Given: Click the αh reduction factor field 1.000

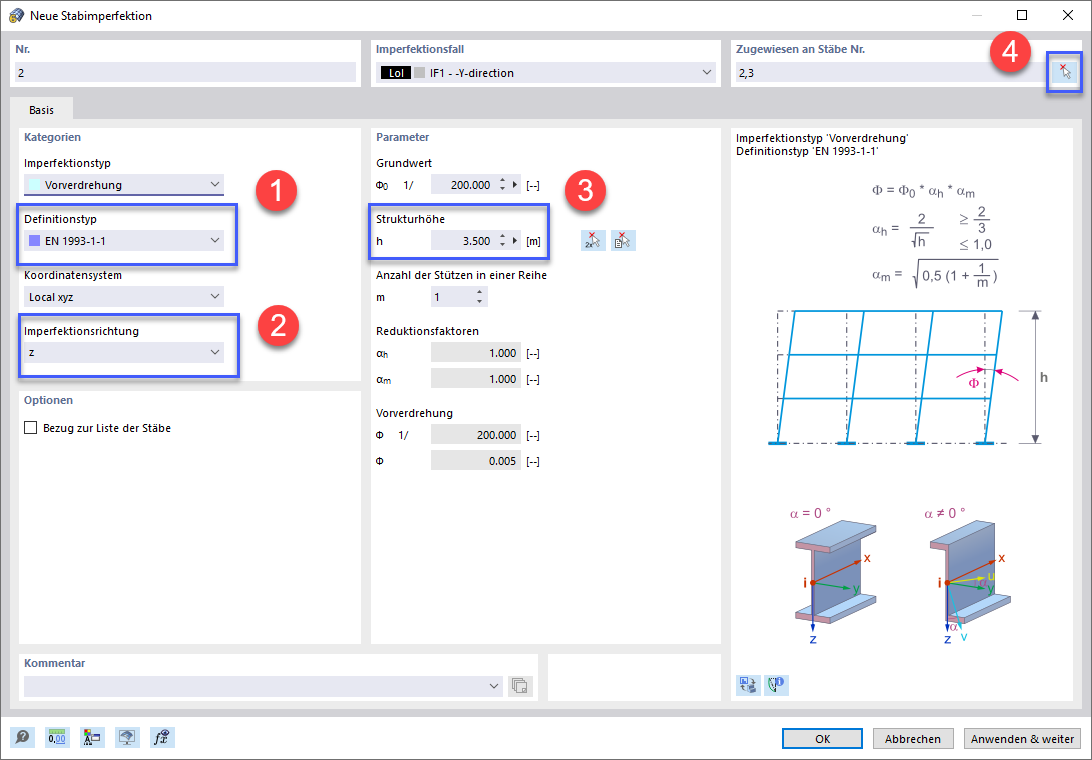Looking at the screenshot, I should click(476, 353).
